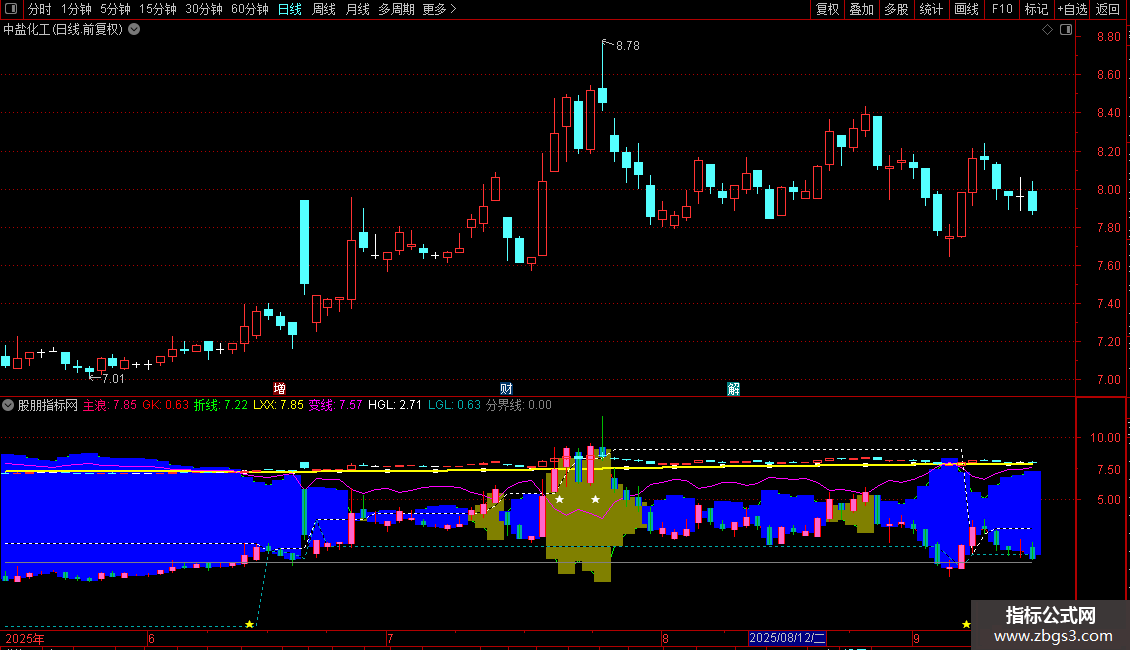Click the 10.00 indicator axis label
This screenshot has width=1130, height=650.
point(1105,437)
